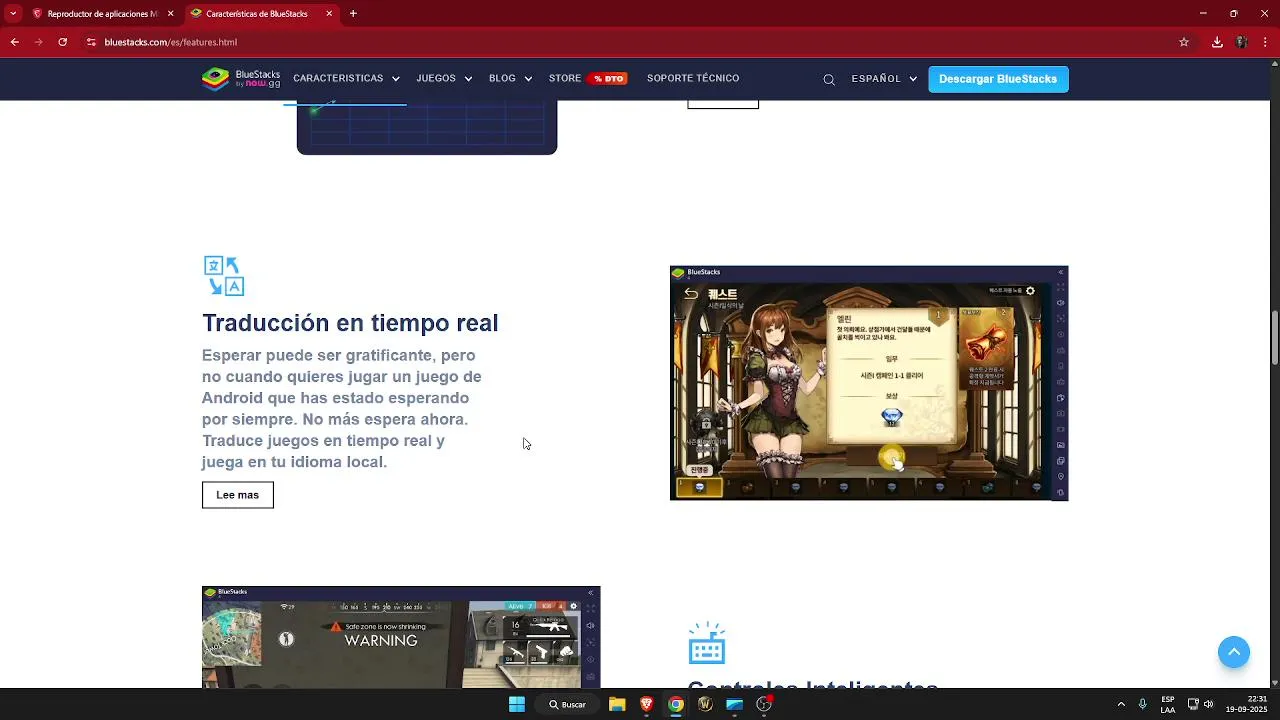Close the Características de BlueStacks tab
This screenshot has height=720, width=1280.
coord(329,14)
